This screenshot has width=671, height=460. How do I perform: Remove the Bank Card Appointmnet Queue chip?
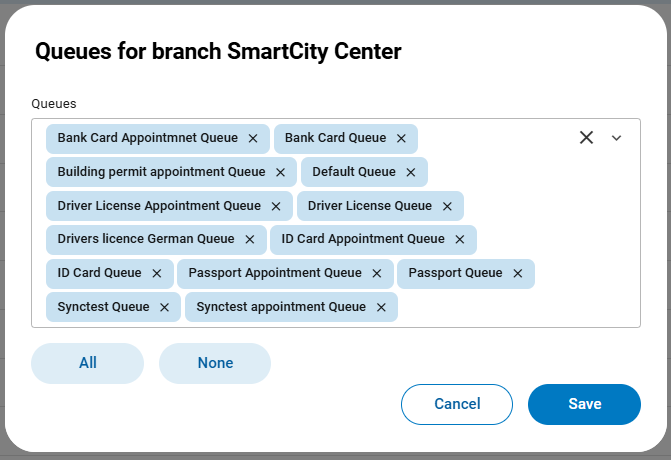[x=253, y=138]
